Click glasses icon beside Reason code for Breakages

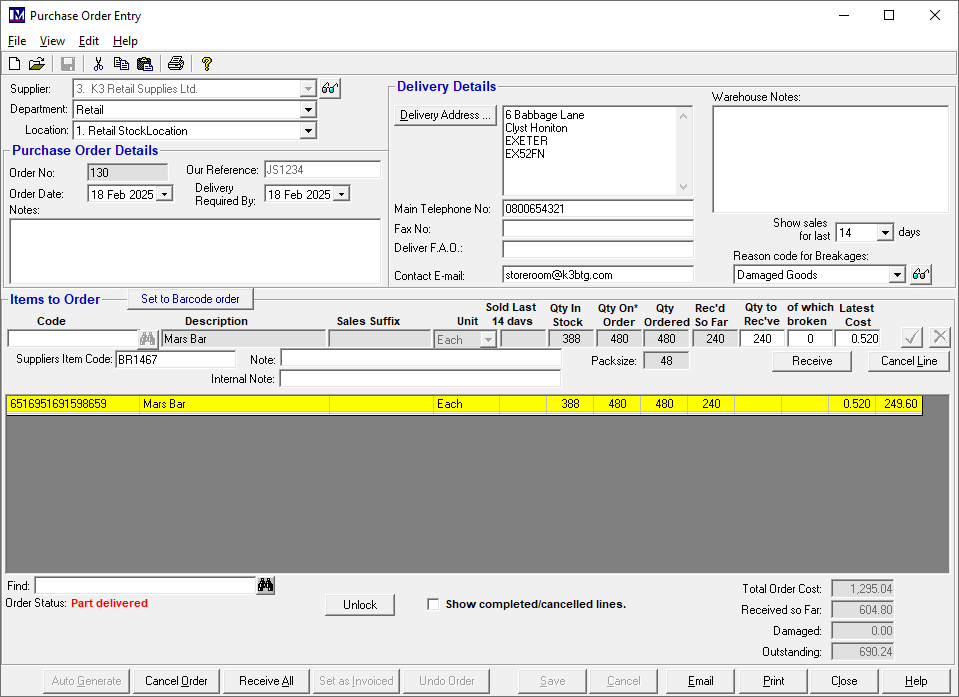921,275
